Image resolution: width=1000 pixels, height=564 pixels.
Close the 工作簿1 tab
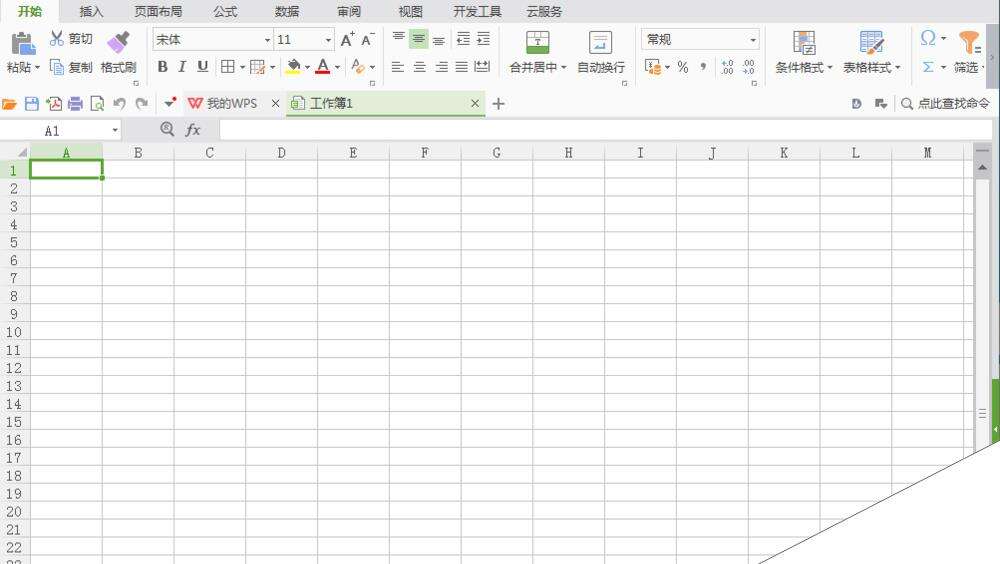click(x=474, y=103)
